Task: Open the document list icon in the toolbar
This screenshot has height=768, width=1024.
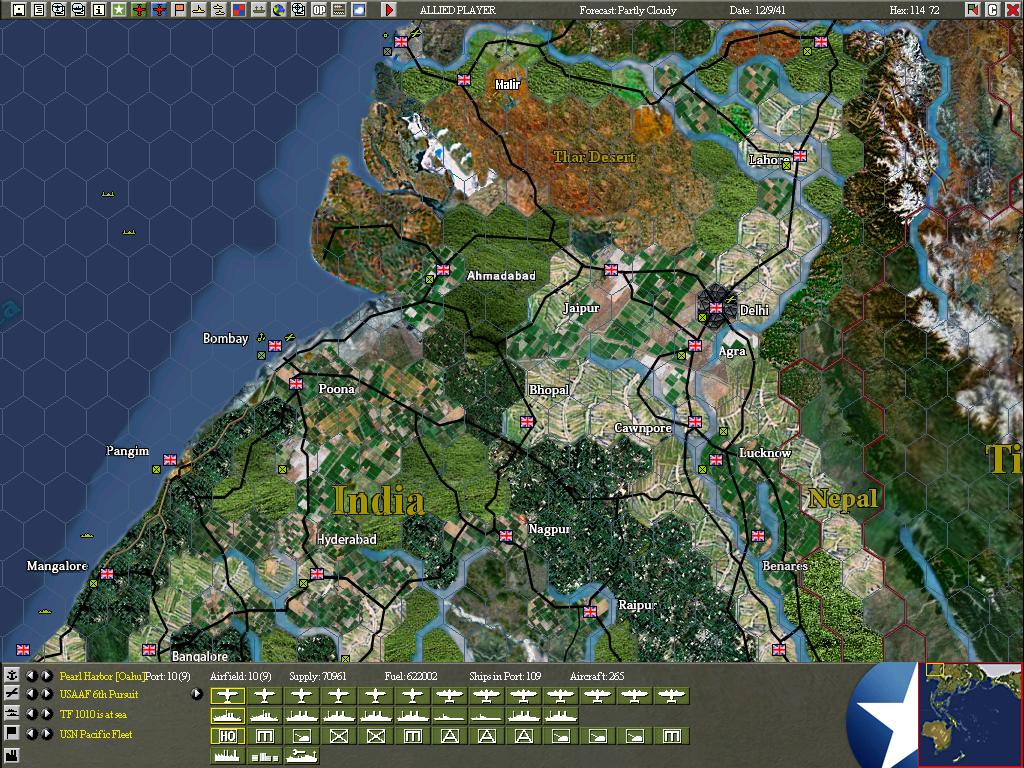Action: click(x=39, y=10)
